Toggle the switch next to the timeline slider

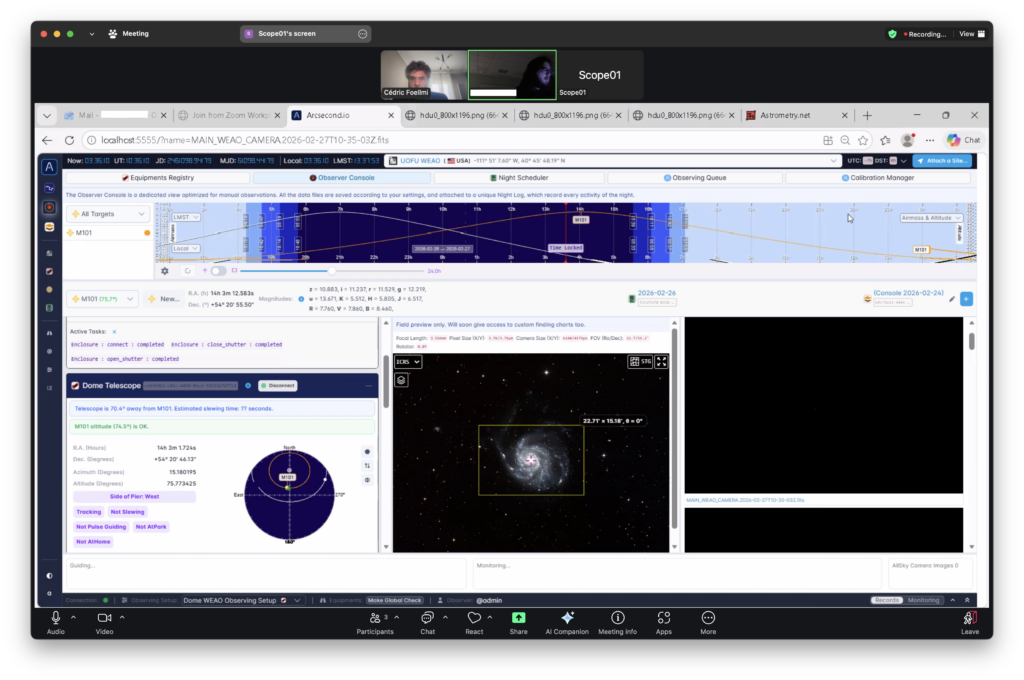(x=217, y=270)
